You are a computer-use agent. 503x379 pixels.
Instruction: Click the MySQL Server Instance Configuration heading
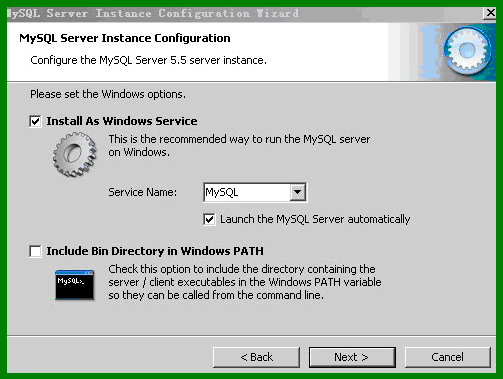click(125, 38)
